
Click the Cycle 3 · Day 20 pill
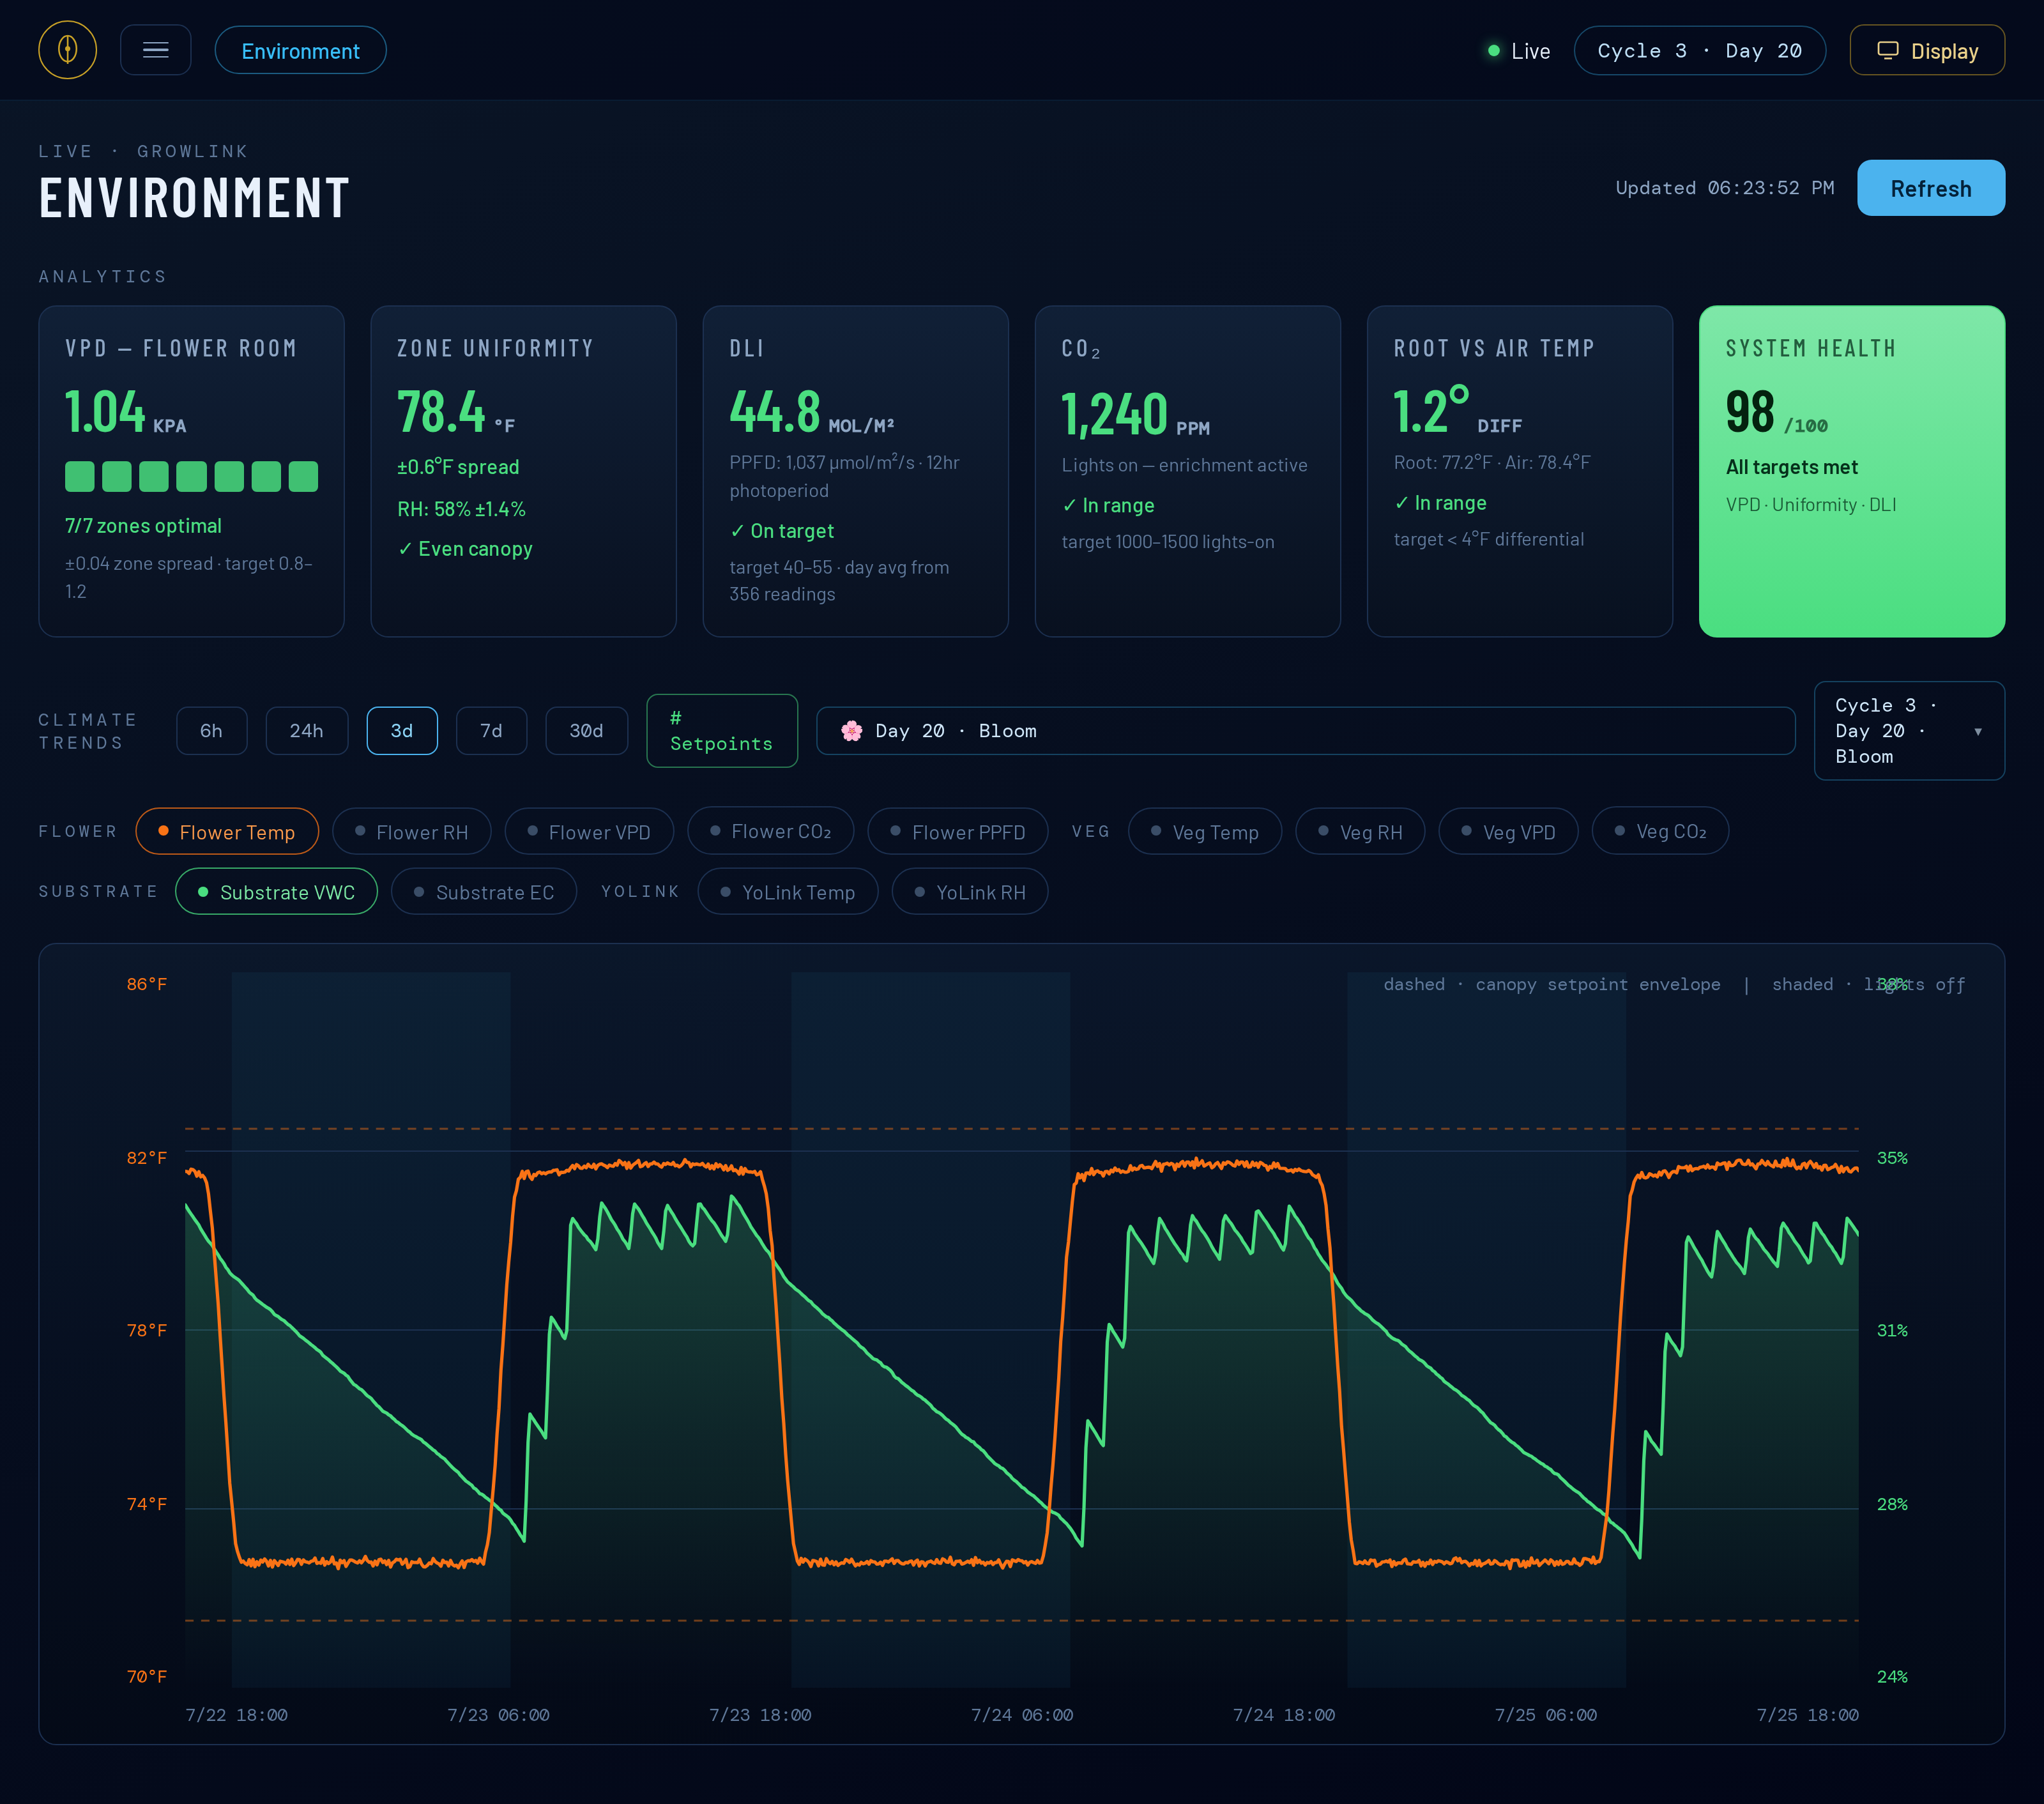pyautogui.click(x=1700, y=51)
